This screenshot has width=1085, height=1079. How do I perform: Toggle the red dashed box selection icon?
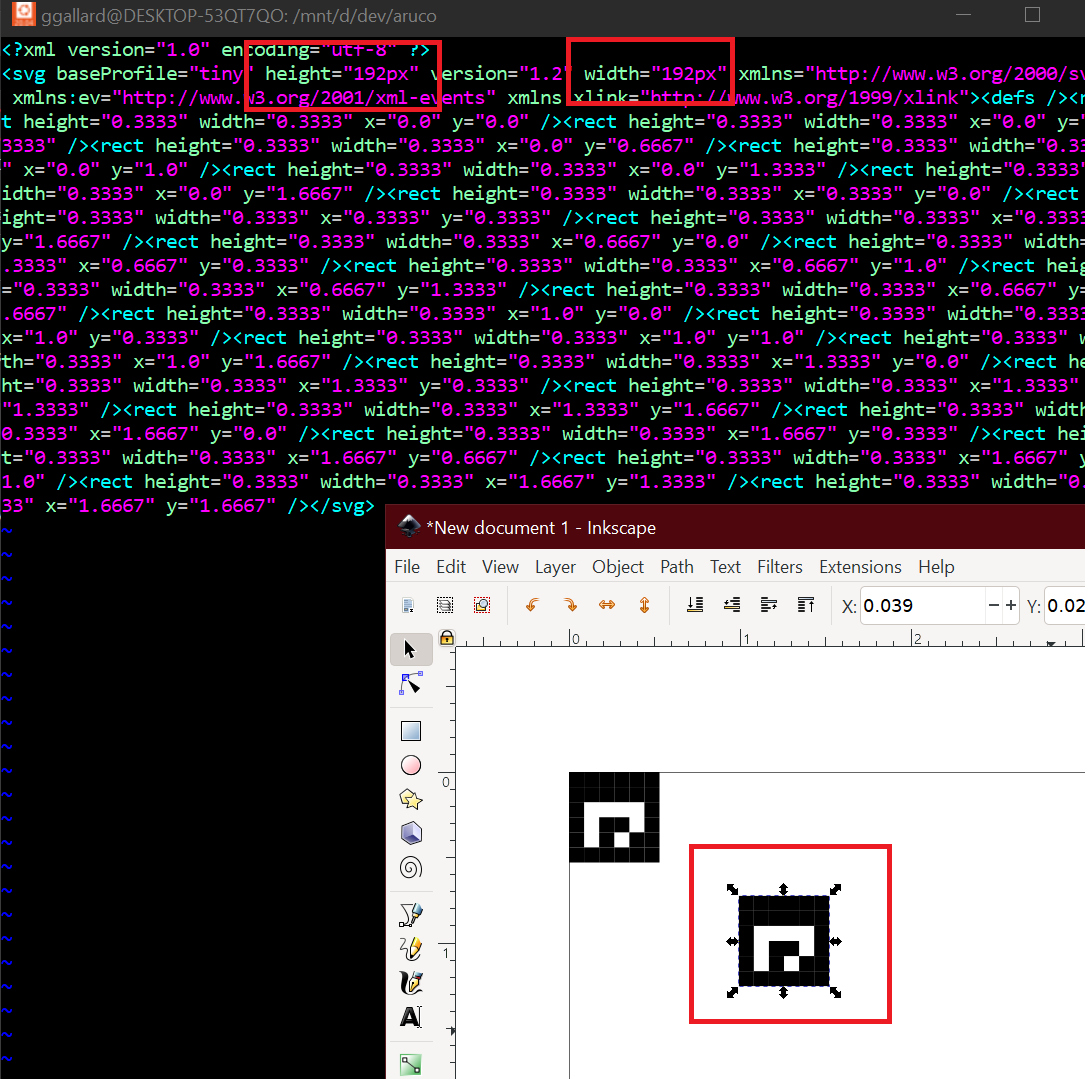click(x=482, y=605)
